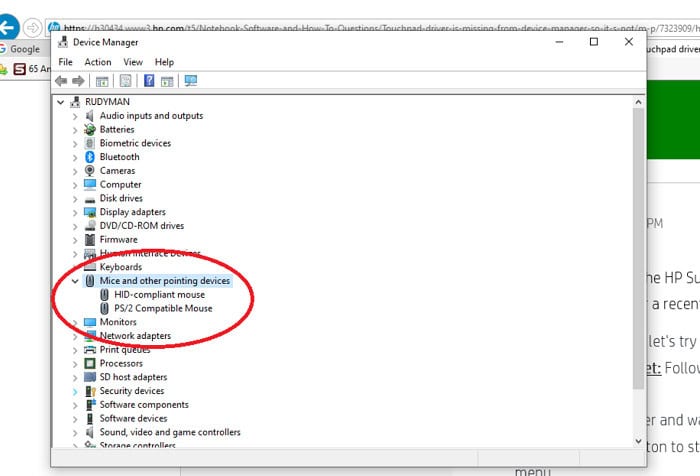This screenshot has height=476, width=700.
Task: Click the Cameras webcam icon
Action: 90,171
